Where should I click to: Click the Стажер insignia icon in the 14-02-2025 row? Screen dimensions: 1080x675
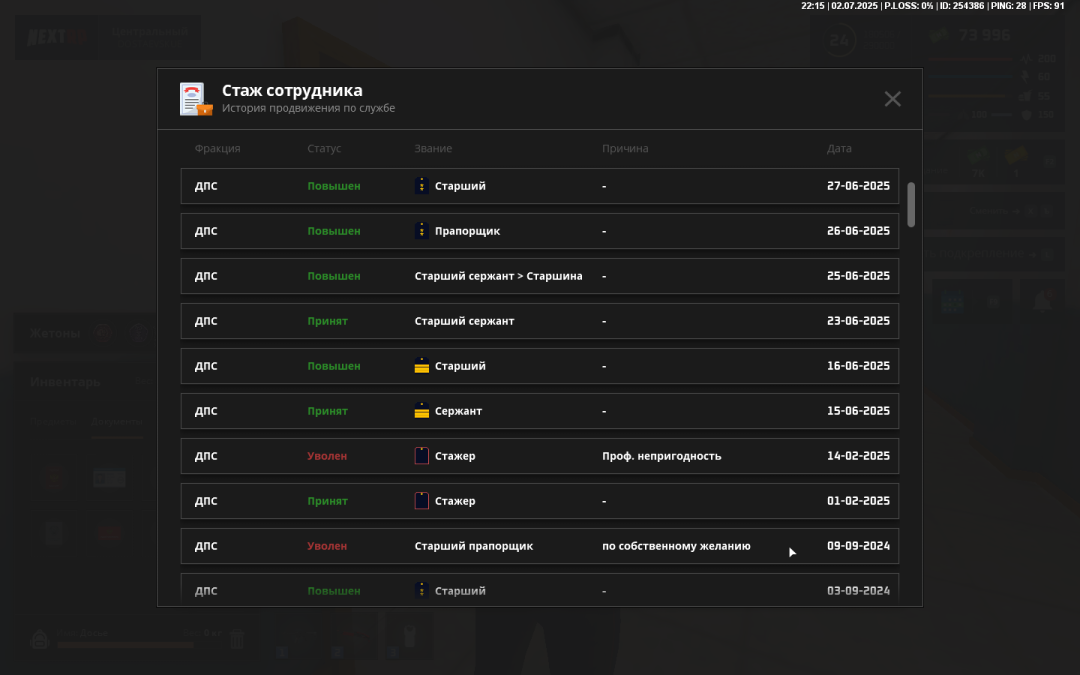(422, 456)
